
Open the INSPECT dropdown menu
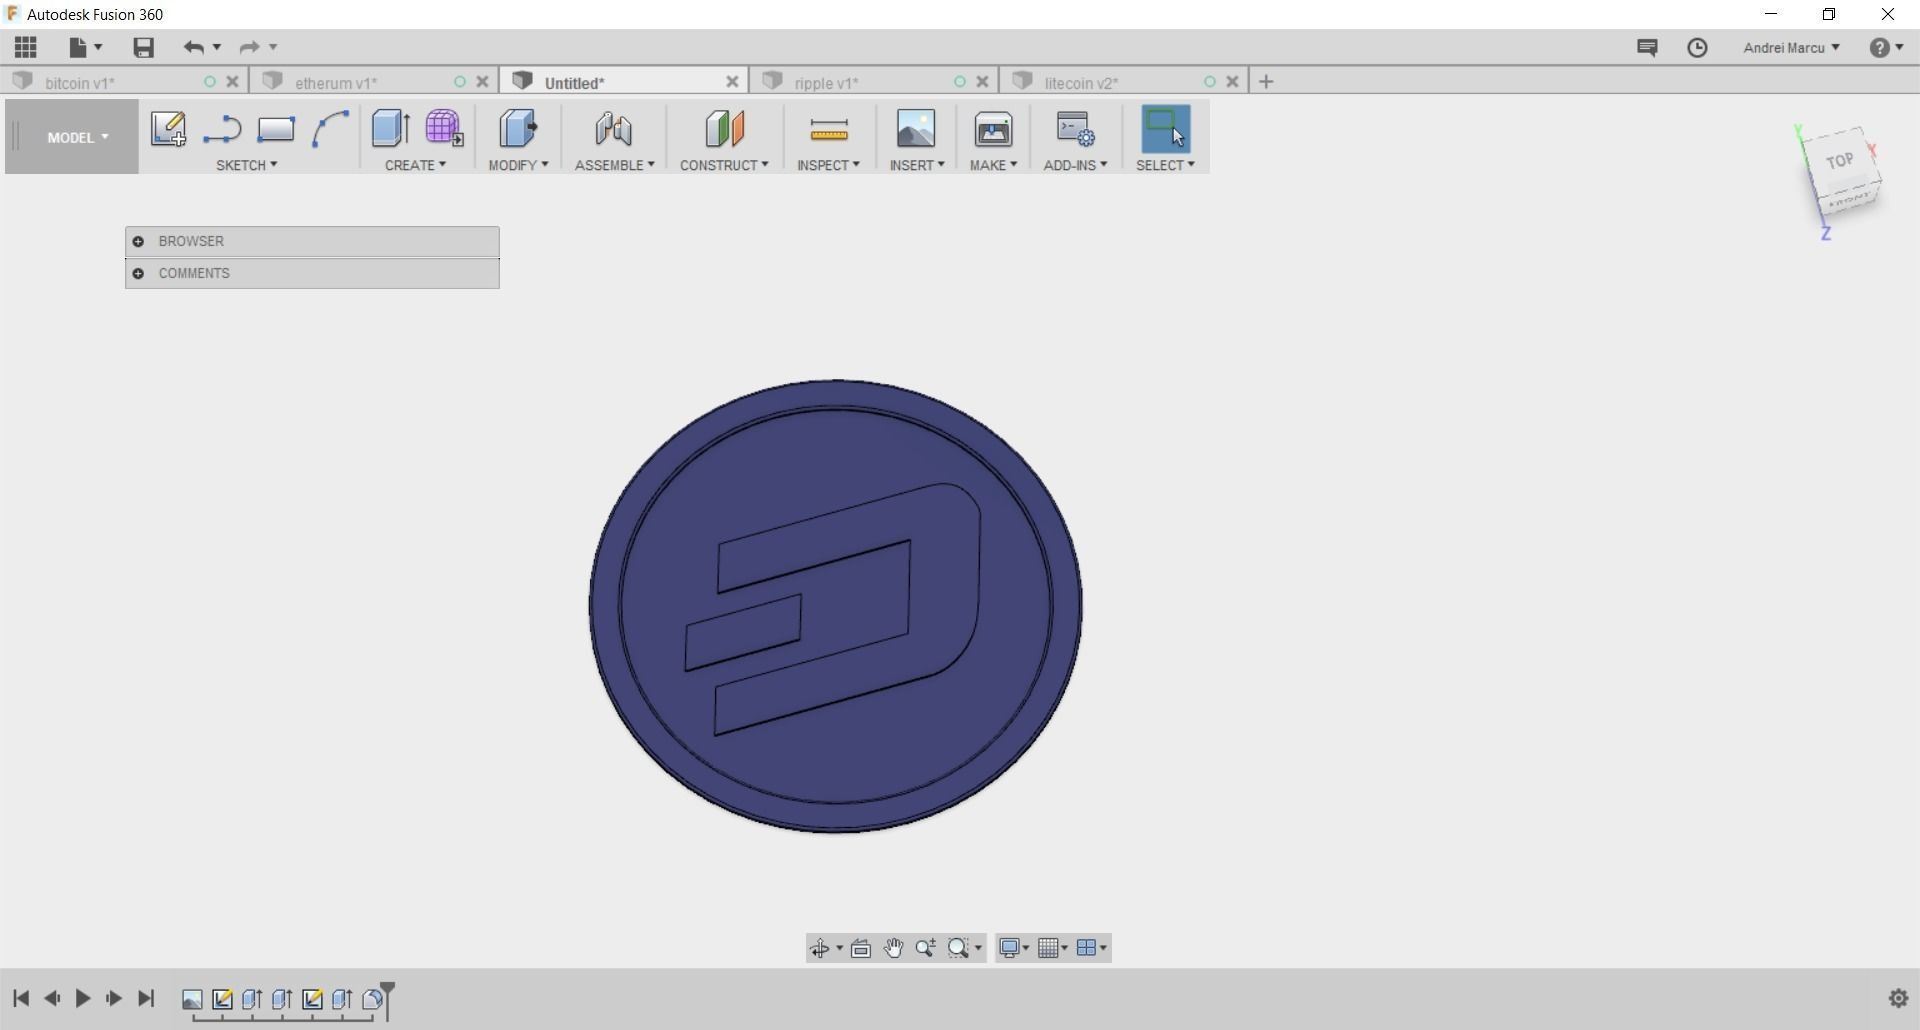coord(828,165)
